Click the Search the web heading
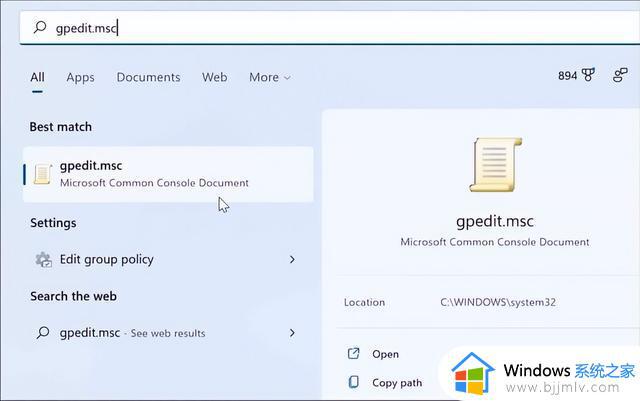The width and height of the screenshot is (640, 401). (x=73, y=296)
